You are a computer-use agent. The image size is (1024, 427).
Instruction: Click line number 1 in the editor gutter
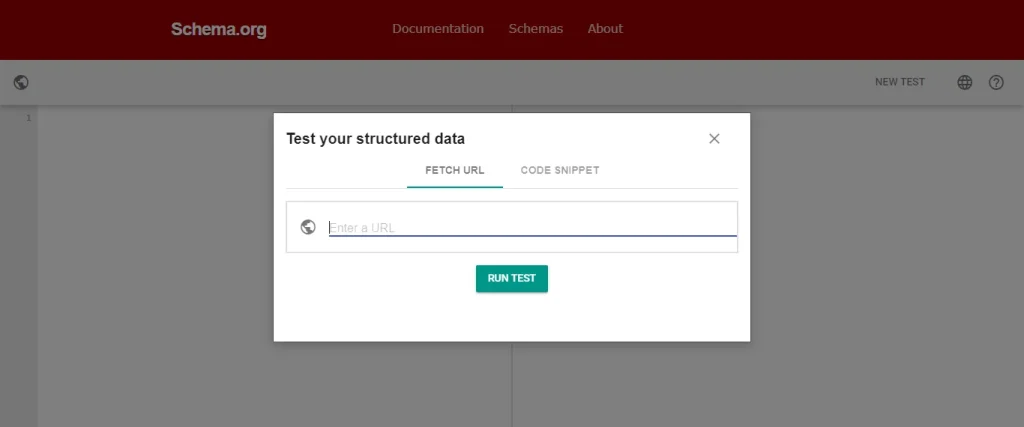pos(28,118)
